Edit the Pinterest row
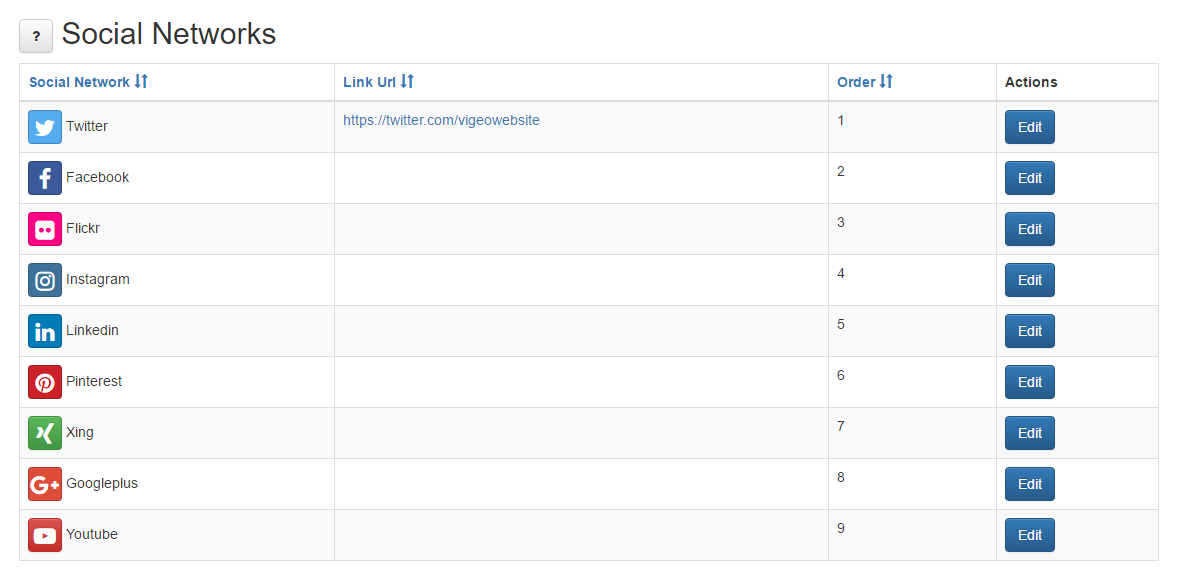The image size is (1183, 582). pos(1030,382)
